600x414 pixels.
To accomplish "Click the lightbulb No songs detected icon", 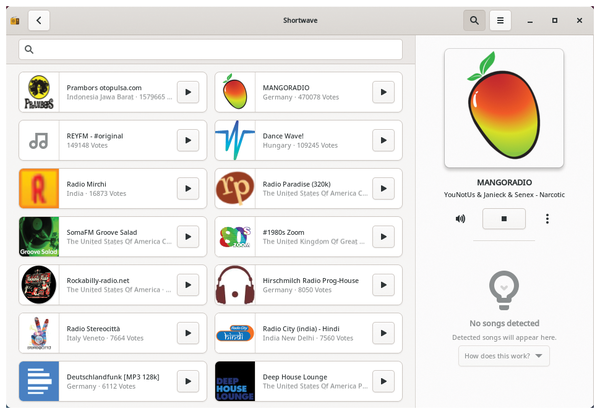I will (x=504, y=290).
